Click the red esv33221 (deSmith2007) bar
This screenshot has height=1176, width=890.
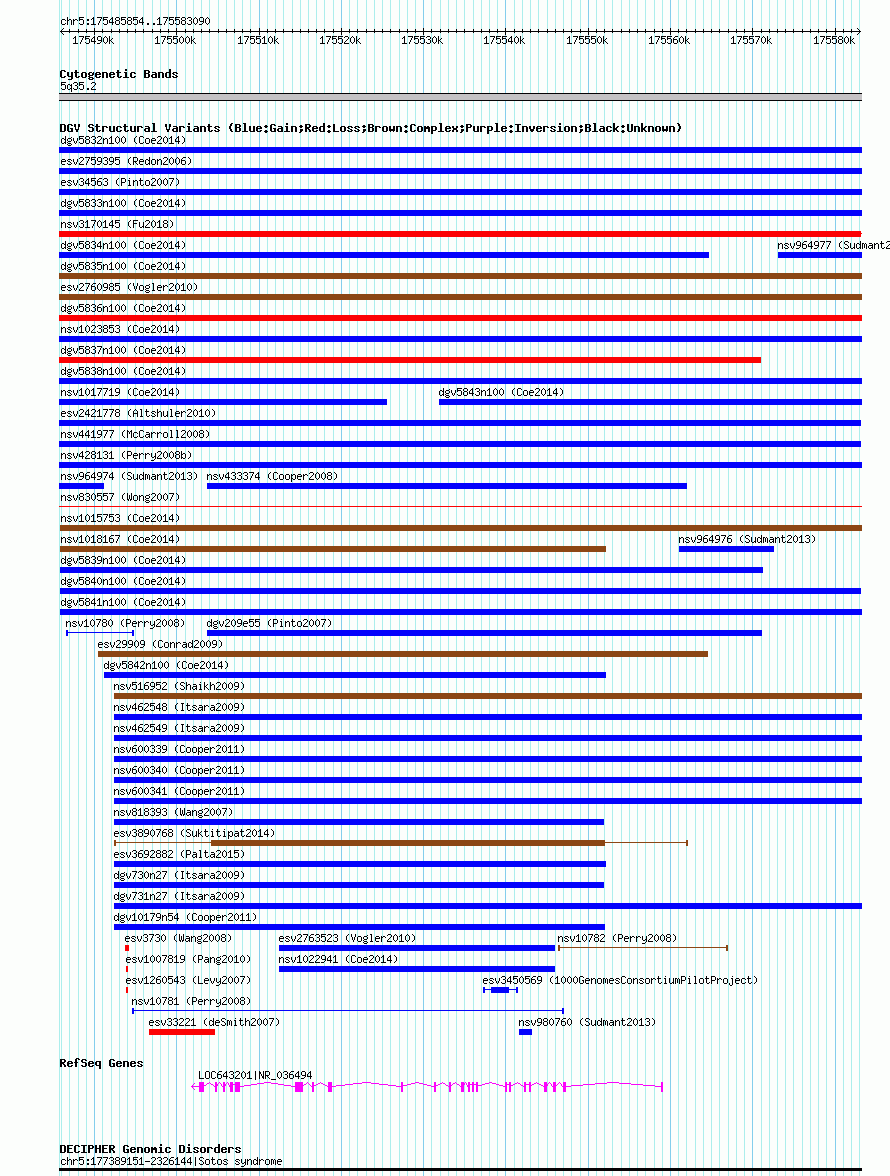pos(182,1032)
